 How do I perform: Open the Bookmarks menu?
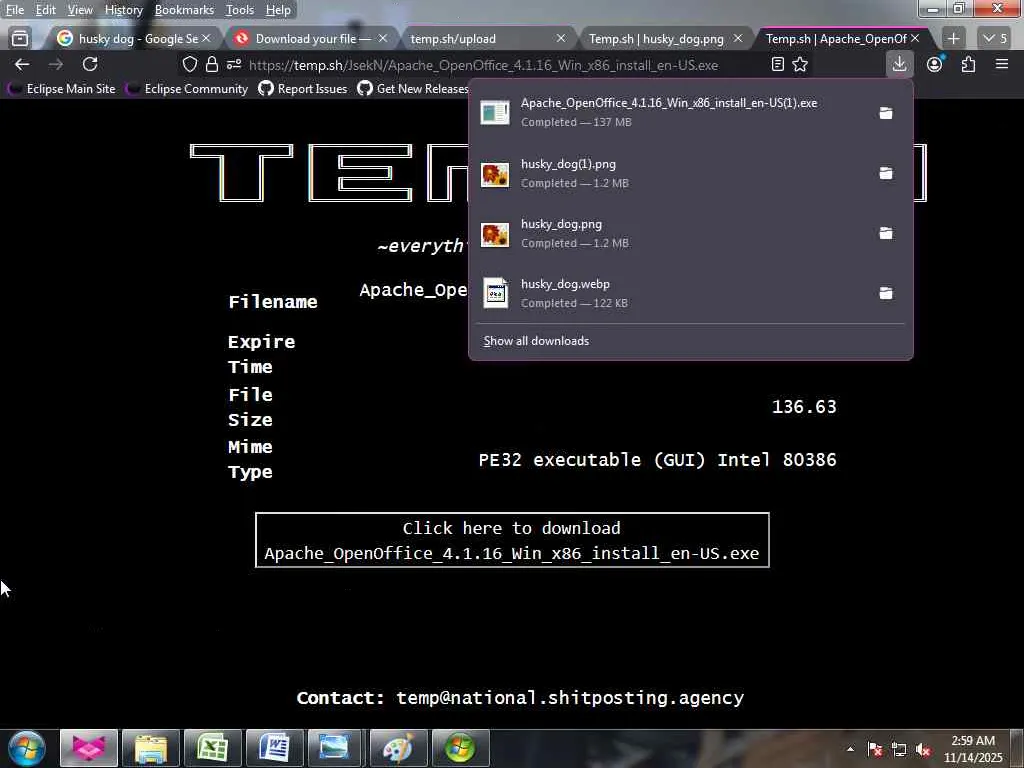click(184, 10)
